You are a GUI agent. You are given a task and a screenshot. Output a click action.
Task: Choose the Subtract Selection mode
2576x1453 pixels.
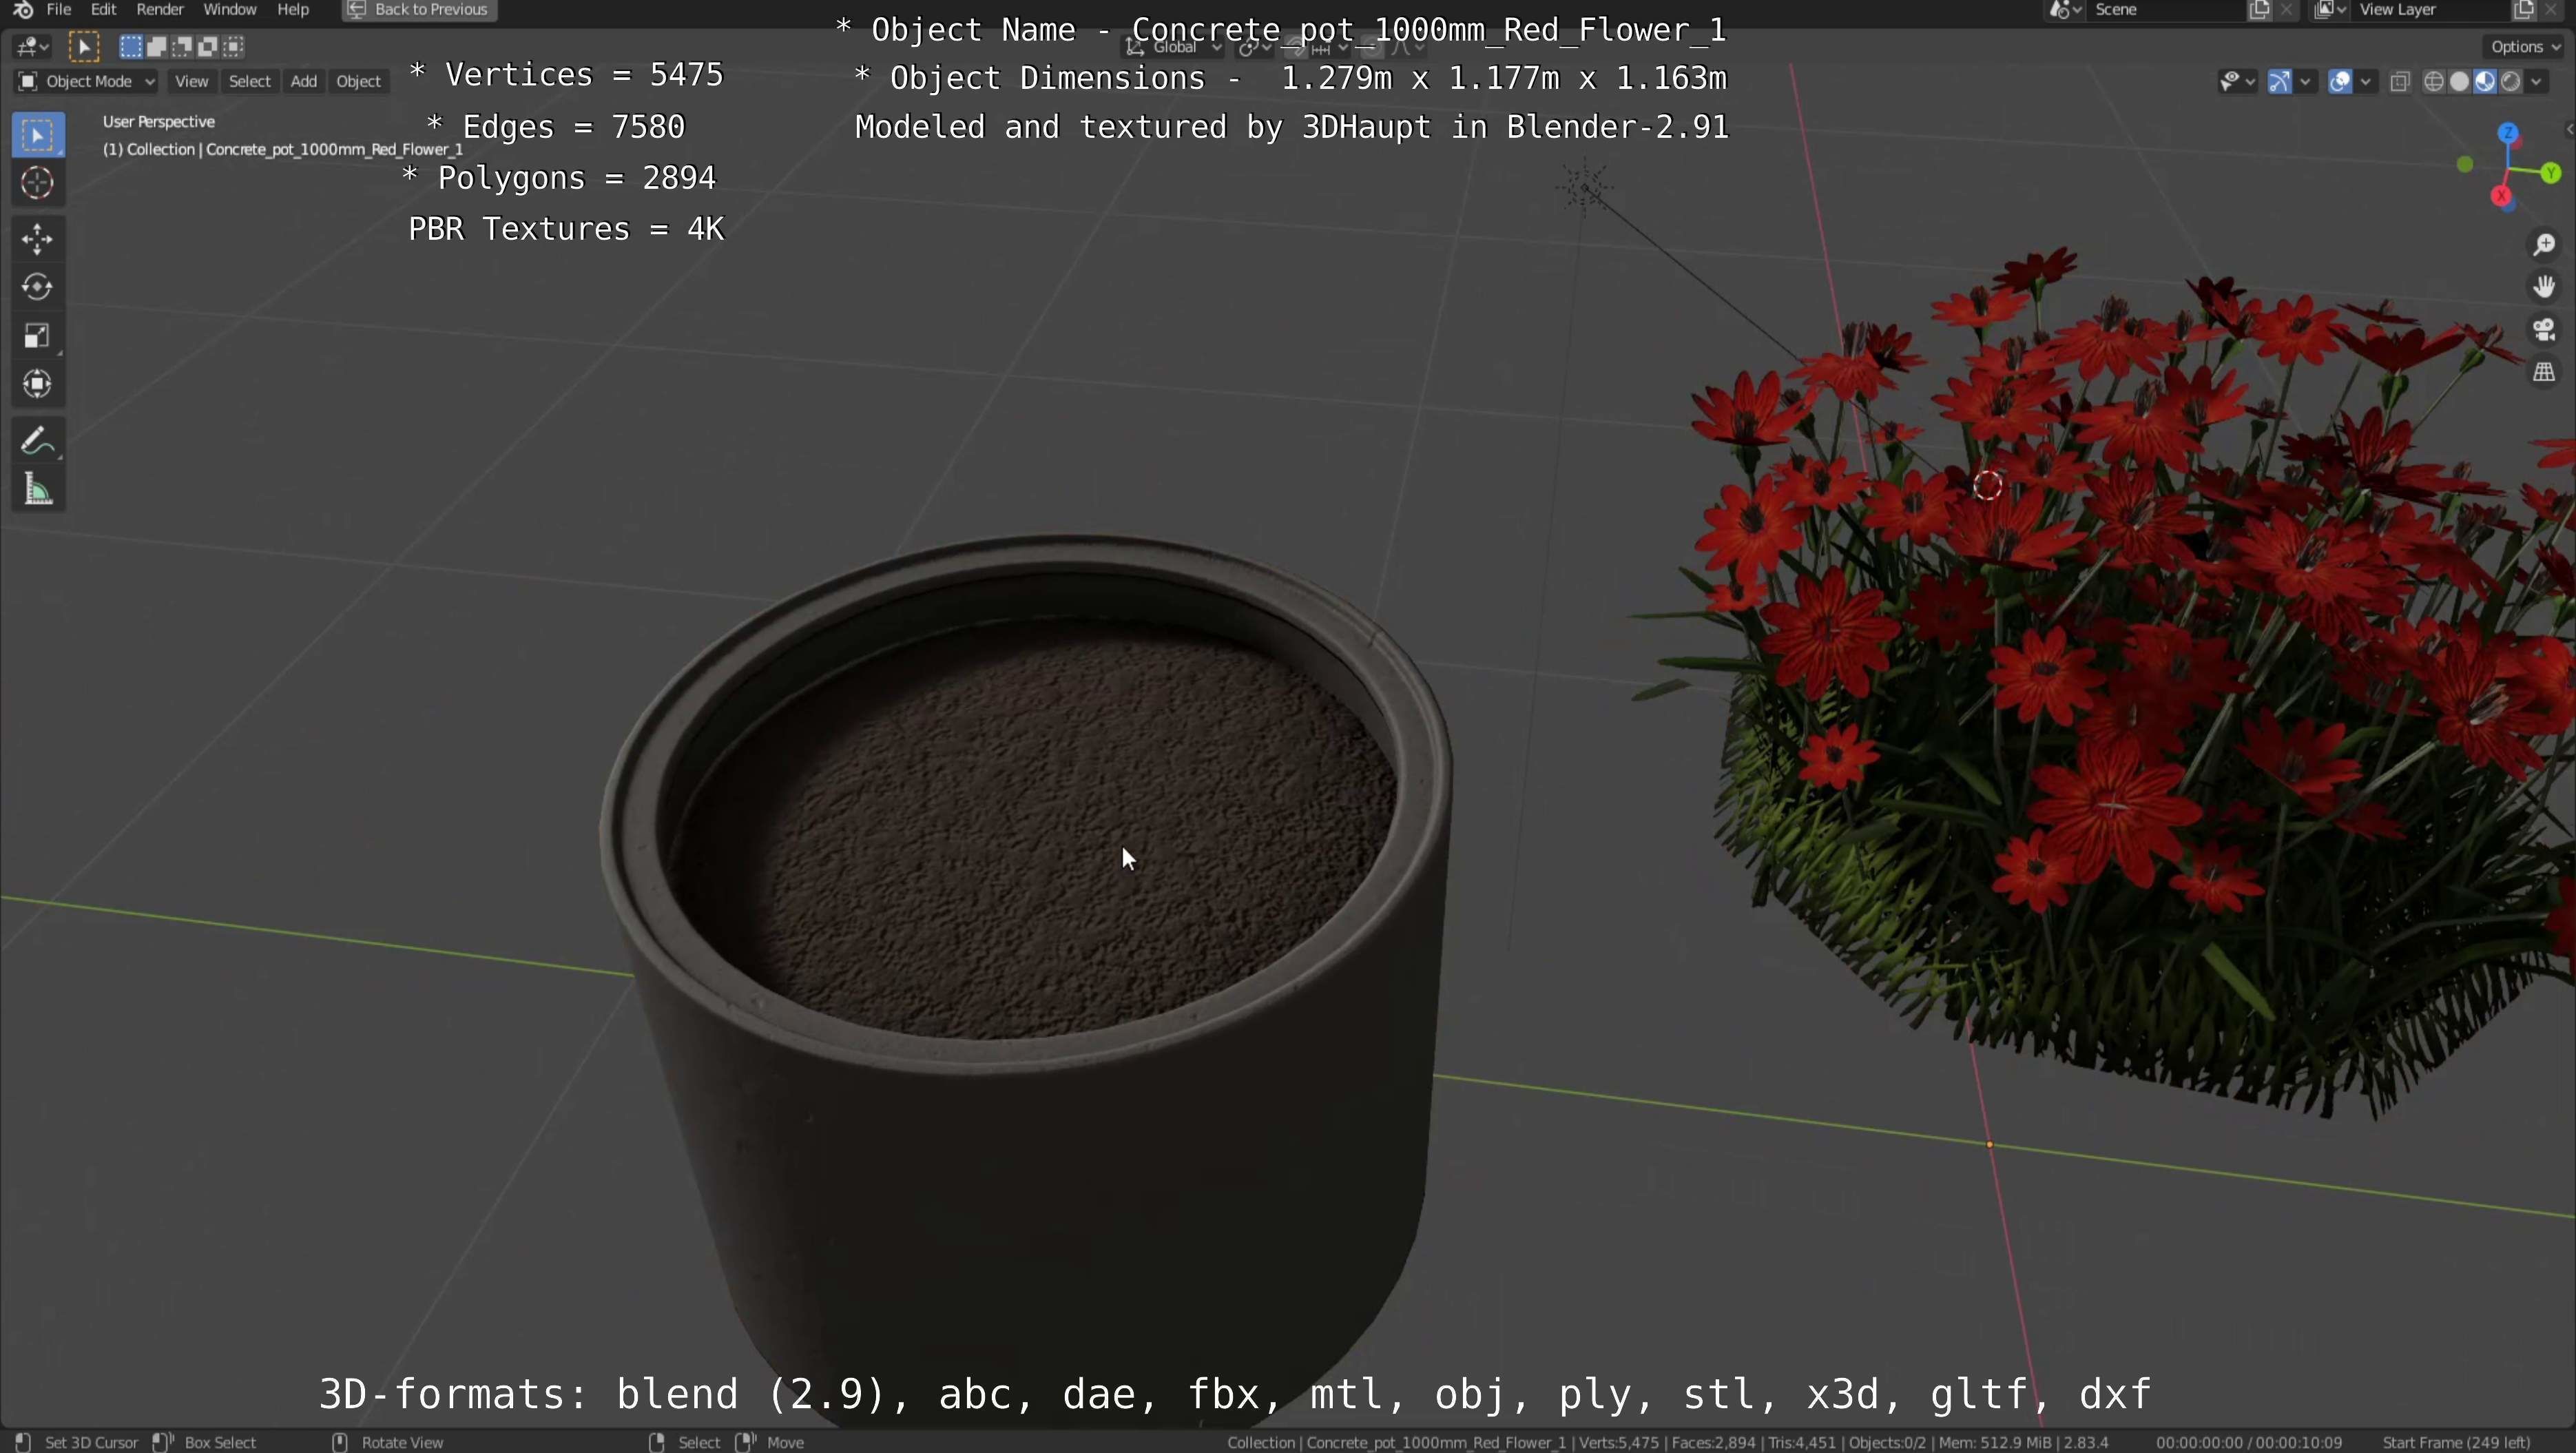tap(182, 46)
